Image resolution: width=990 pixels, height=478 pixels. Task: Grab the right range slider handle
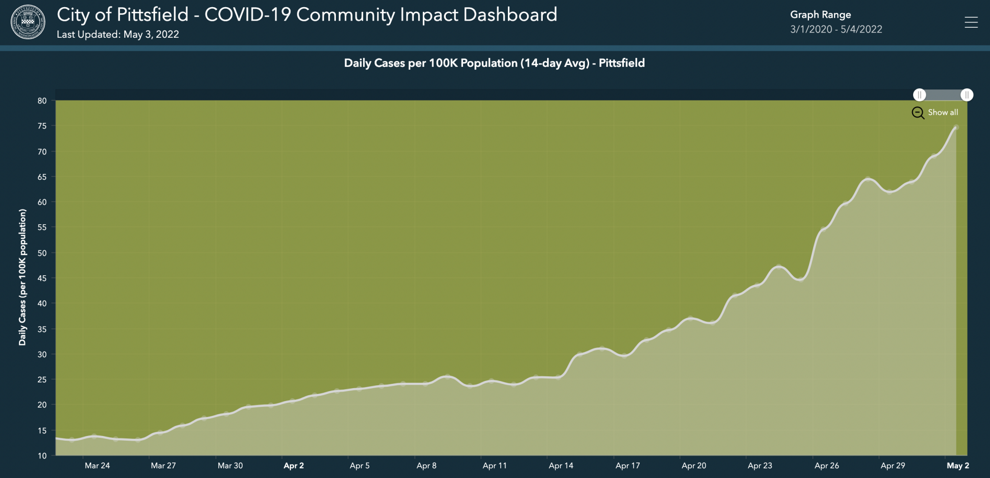pyautogui.click(x=967, y=95)
